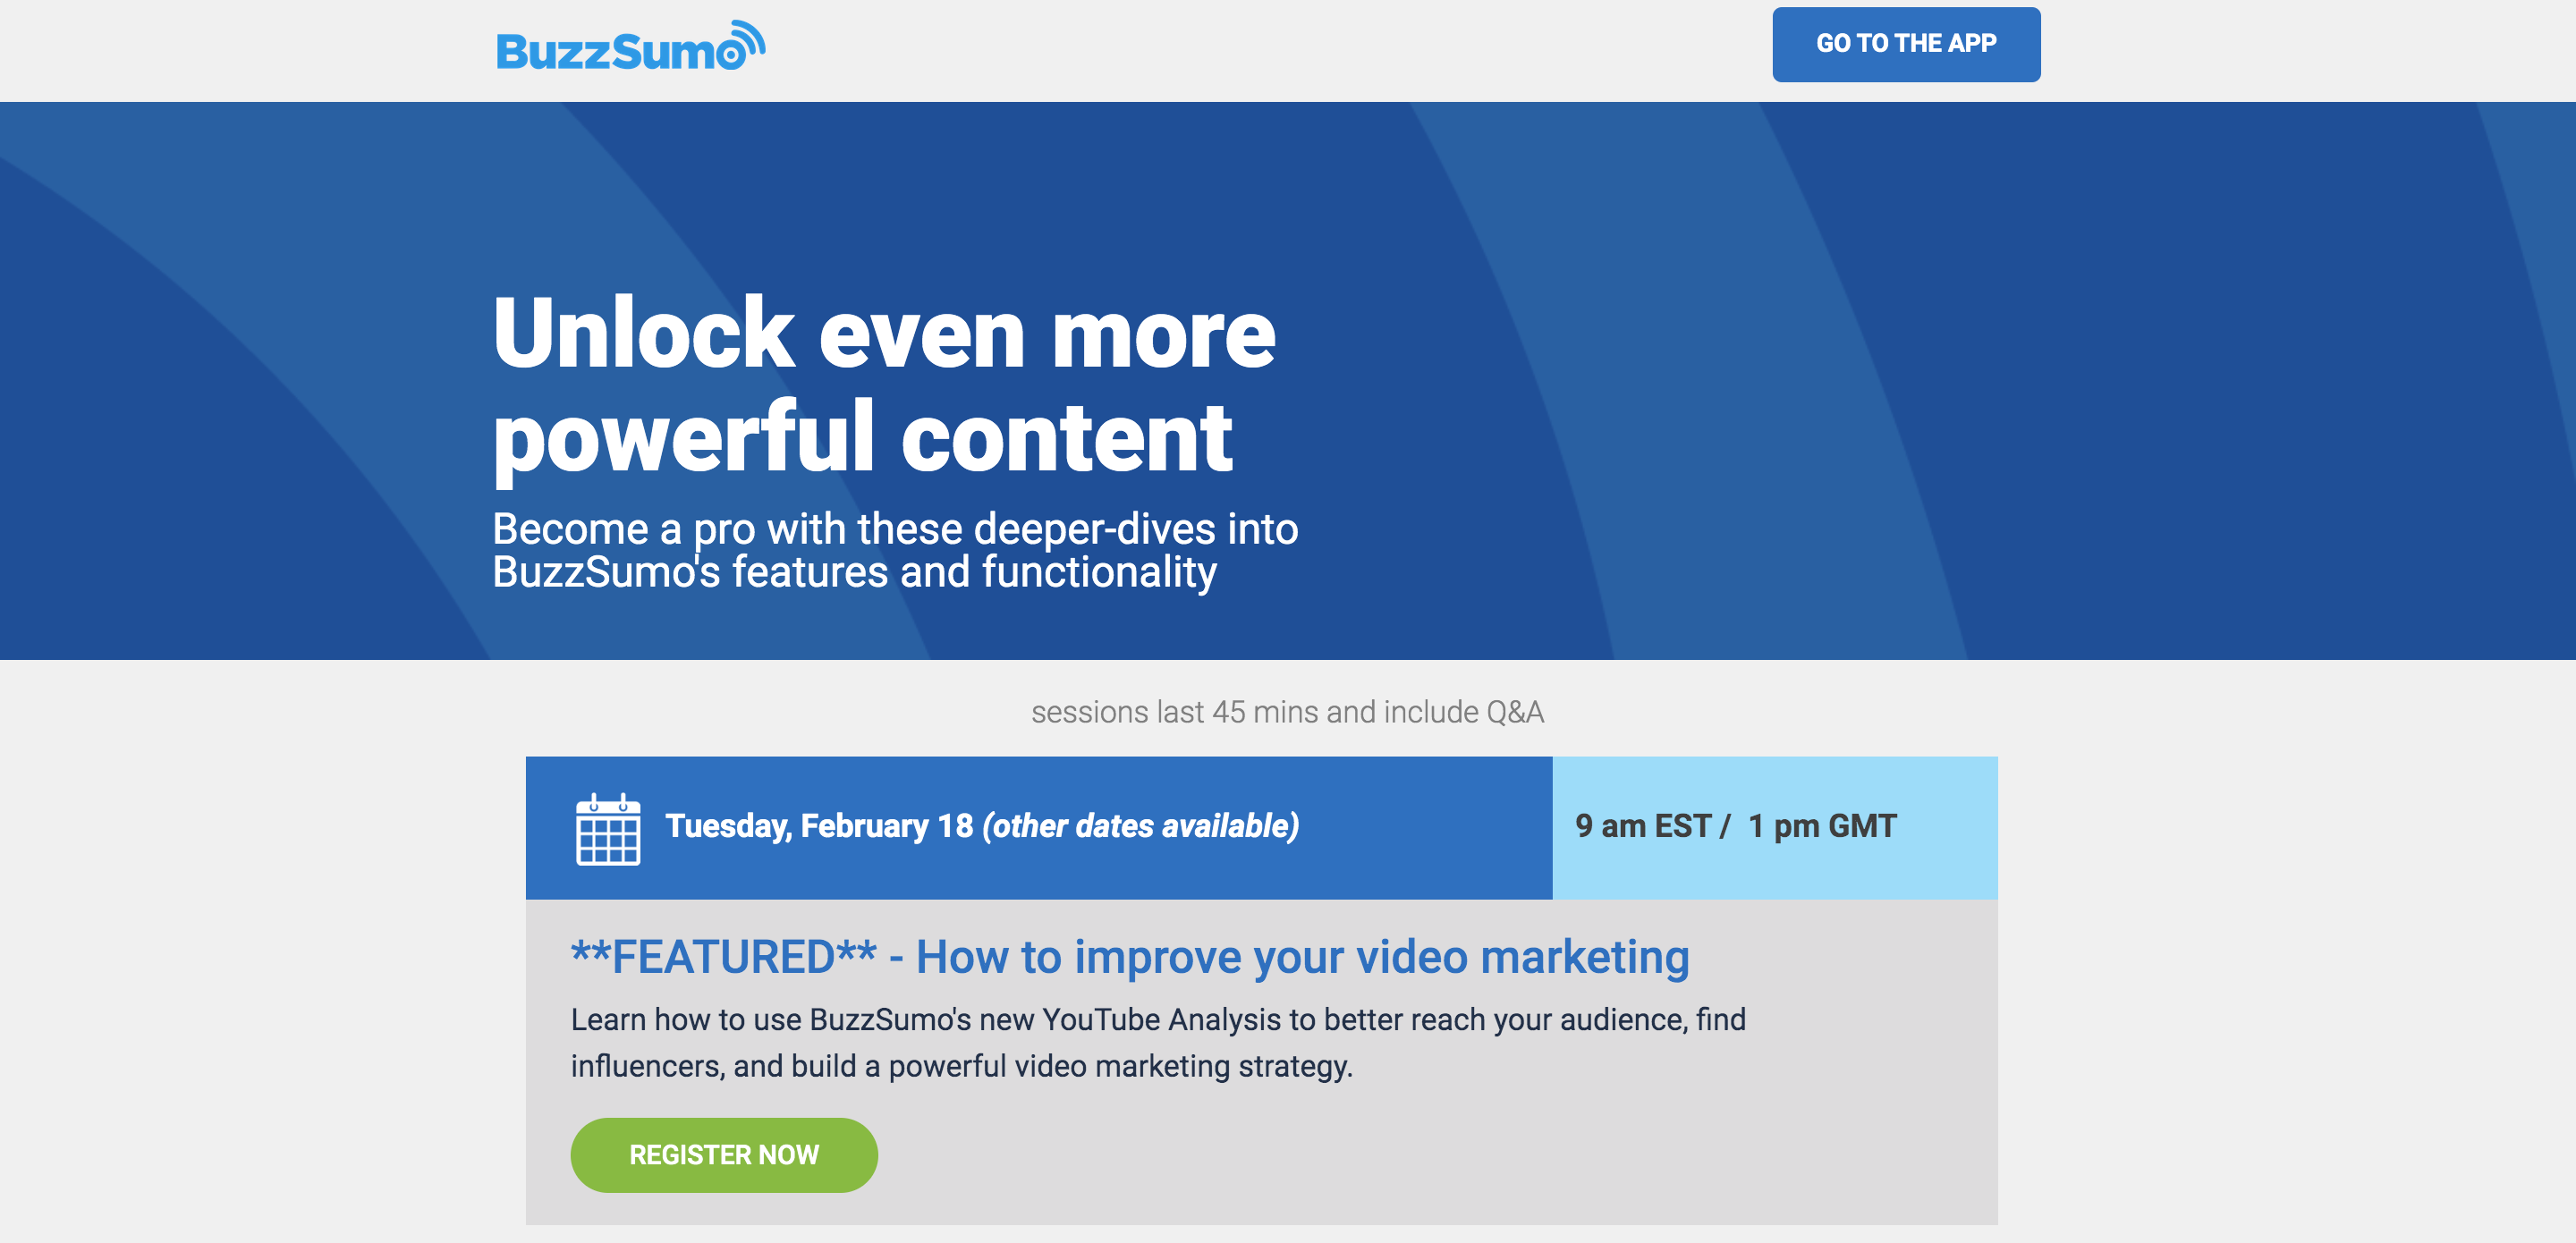
Task: Open the FEATURED video marketing session title
Action: point(1130,956)
